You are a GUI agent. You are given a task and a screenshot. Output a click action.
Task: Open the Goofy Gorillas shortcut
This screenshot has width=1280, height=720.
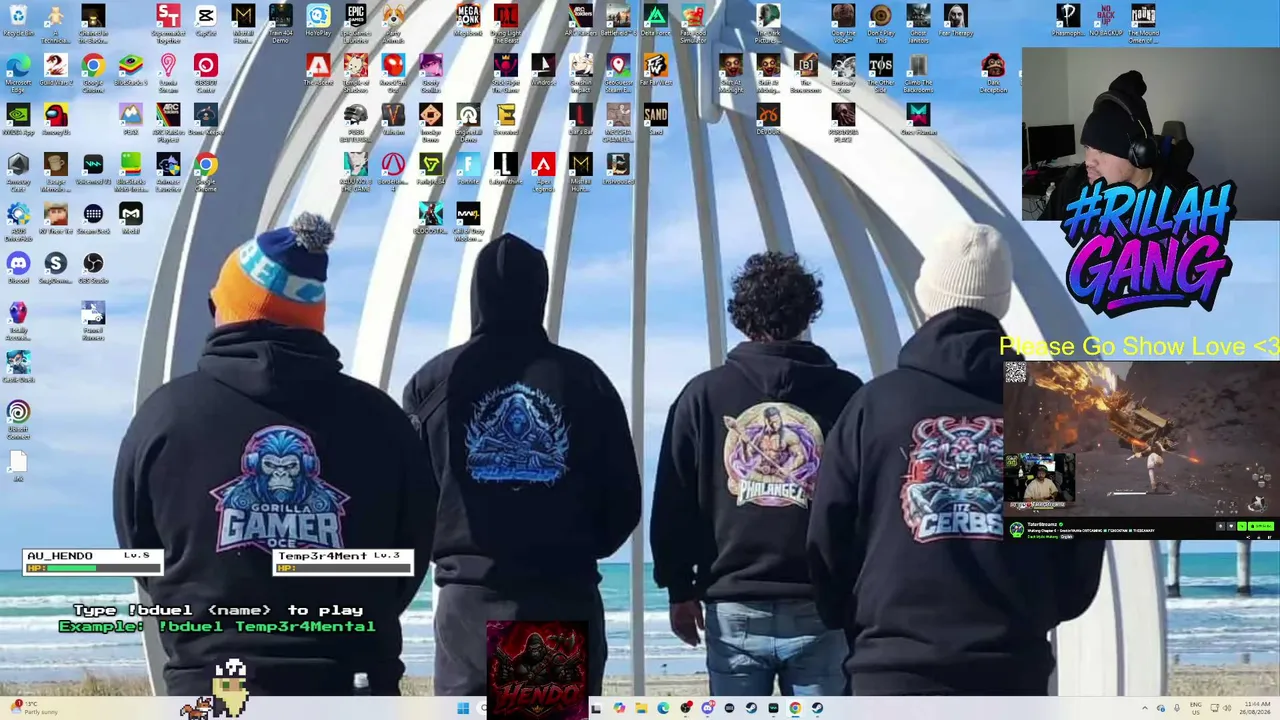pyautogui.click(x=431, y=74)
